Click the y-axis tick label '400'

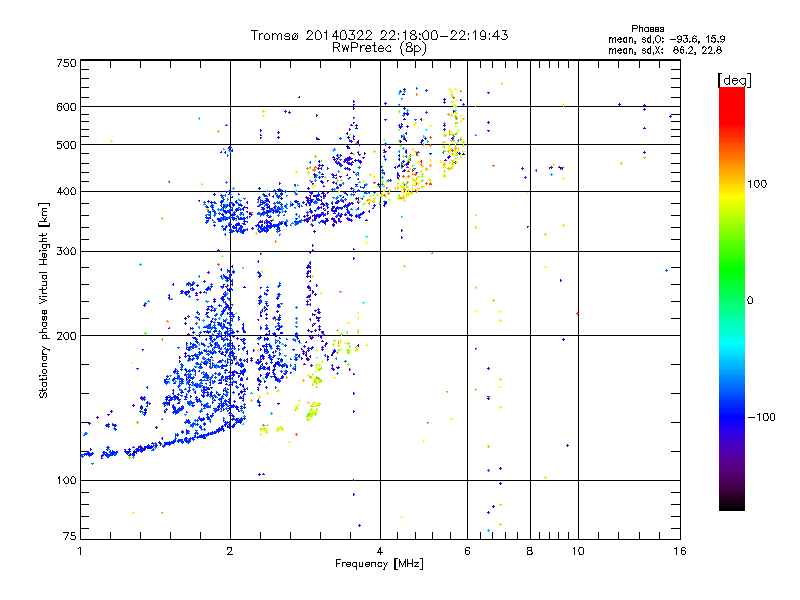point(66,192)
